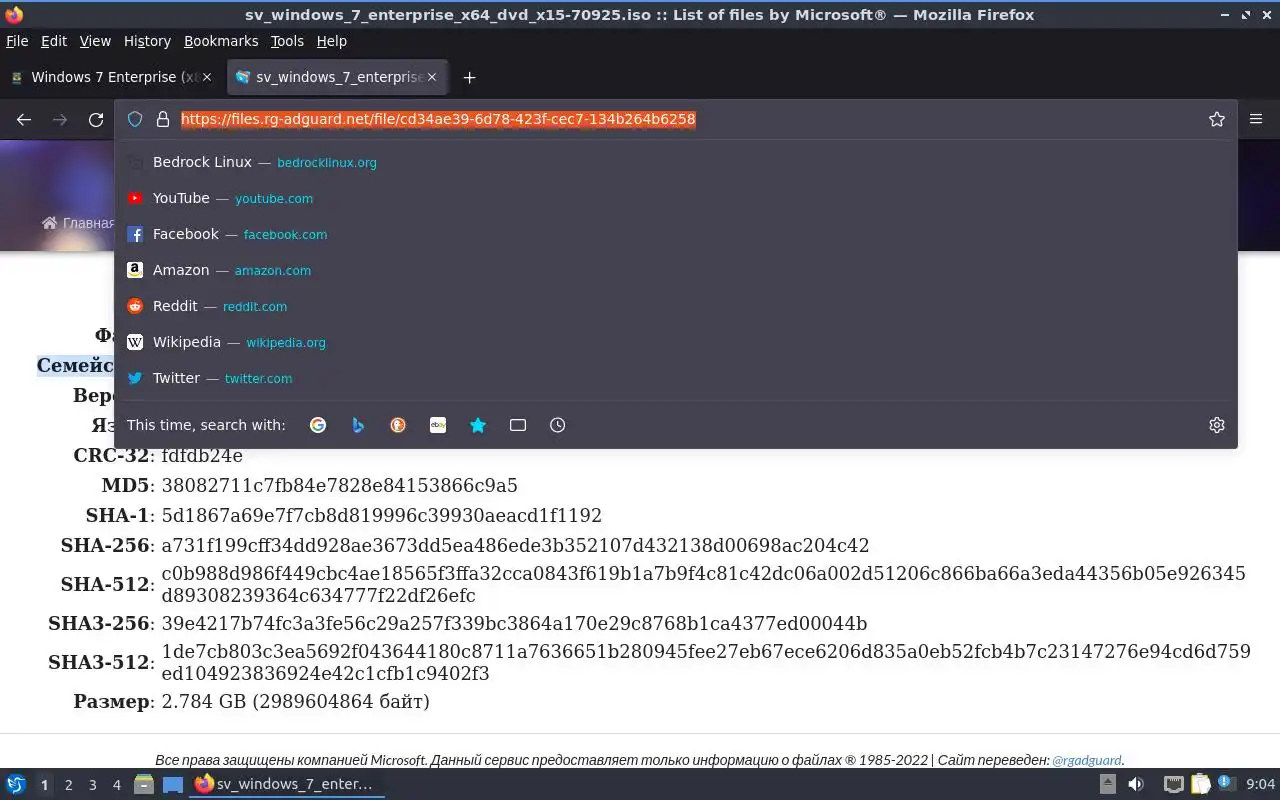
Task: Switch to workspace 3
Action: tap(92, 785)
